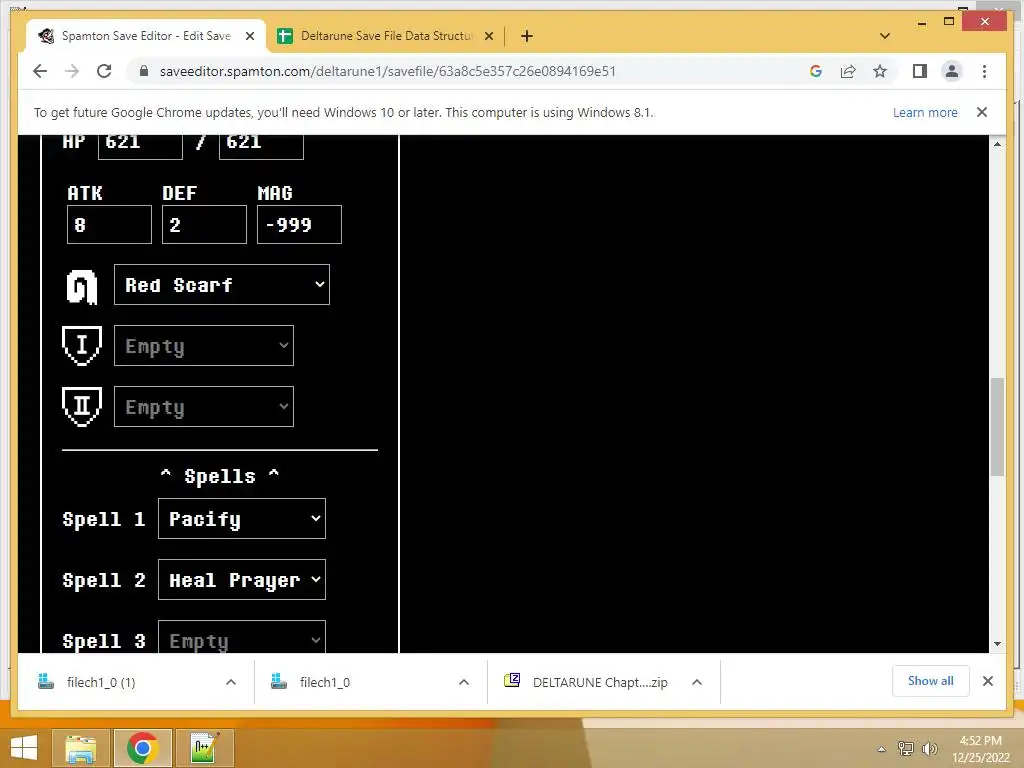Click the taskbar clock showing 4:52 PM
This screenshot has height=768, width=1024.
click(980, 748)
